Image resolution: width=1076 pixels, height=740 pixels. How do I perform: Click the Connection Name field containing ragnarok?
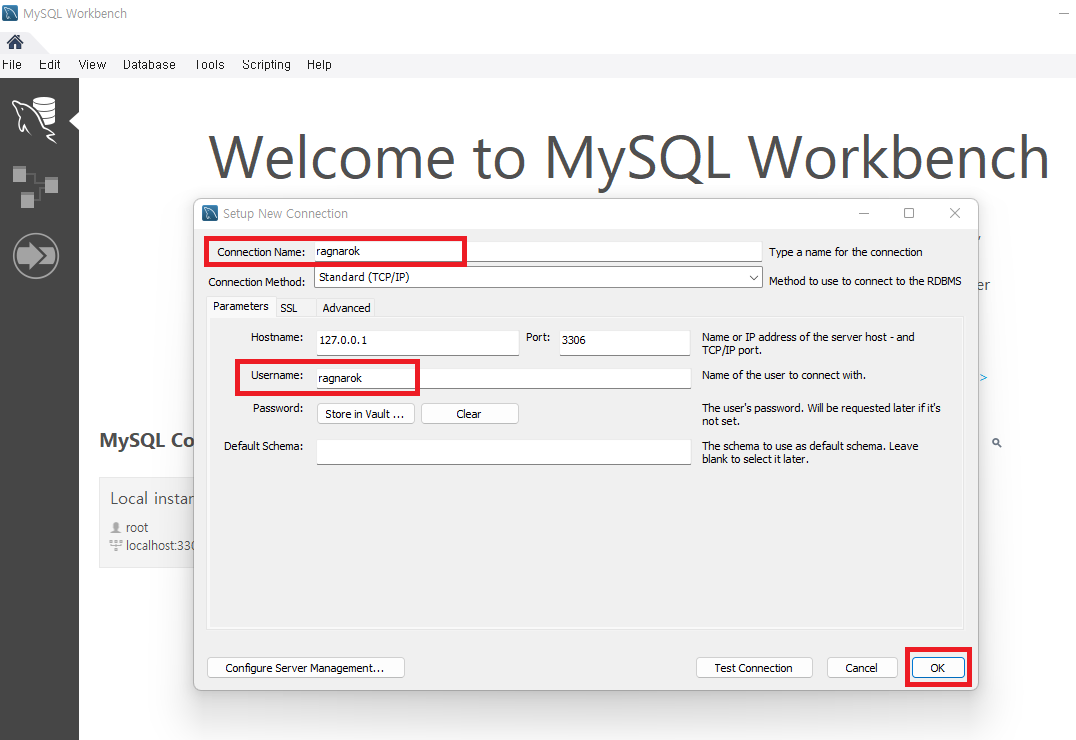[x=538, y=251]
